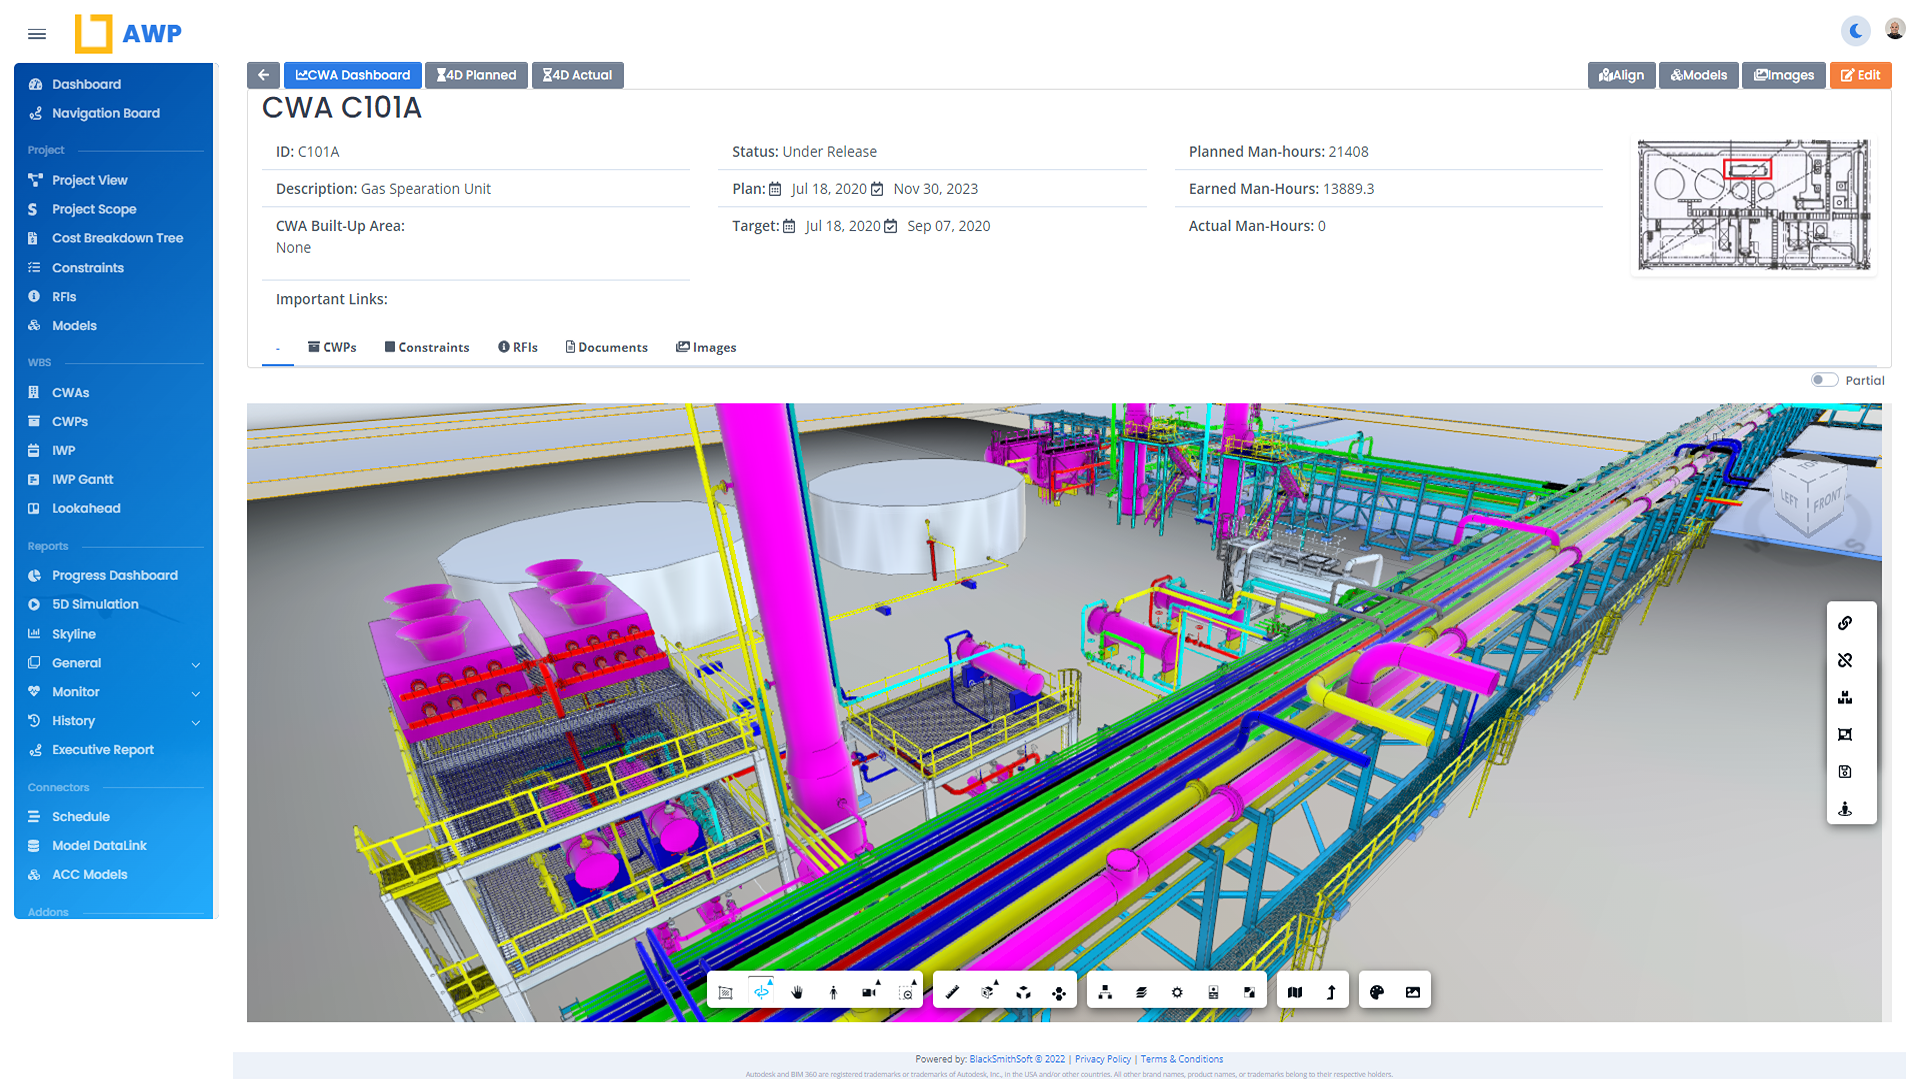Toggle dark mode moon icon

(1855, 31)
